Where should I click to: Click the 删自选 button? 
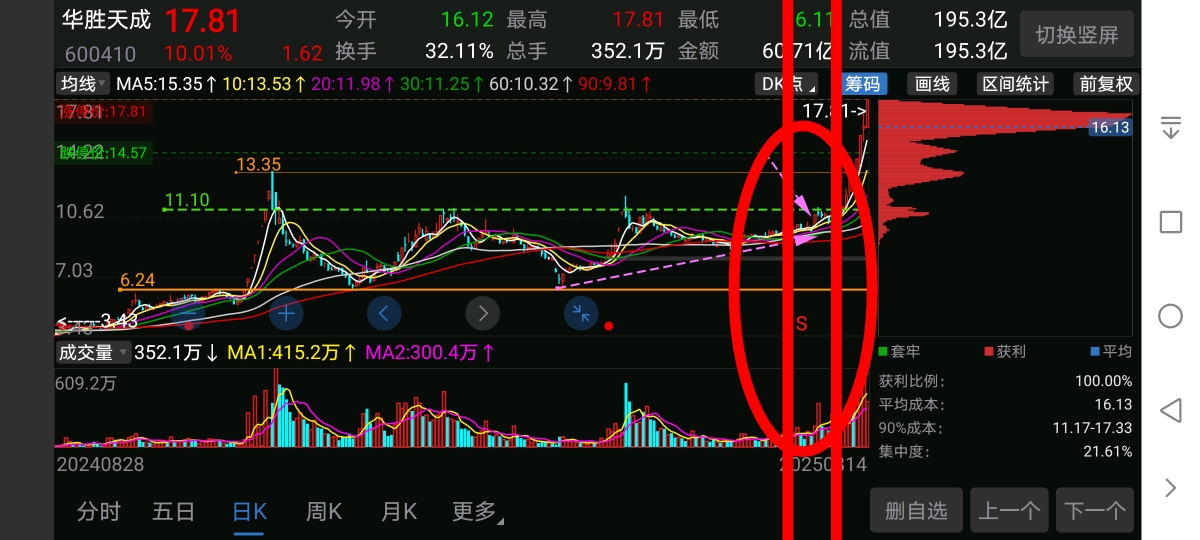click(916, 511)
